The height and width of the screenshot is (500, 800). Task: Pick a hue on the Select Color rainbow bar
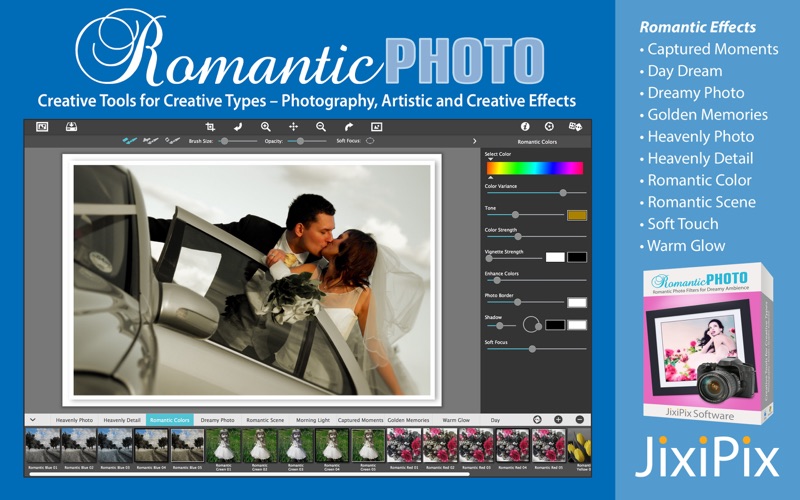click(x=535, y=168)
